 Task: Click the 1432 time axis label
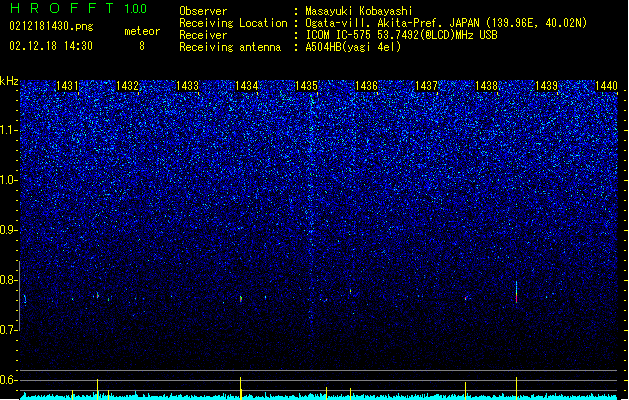[127, 86]
